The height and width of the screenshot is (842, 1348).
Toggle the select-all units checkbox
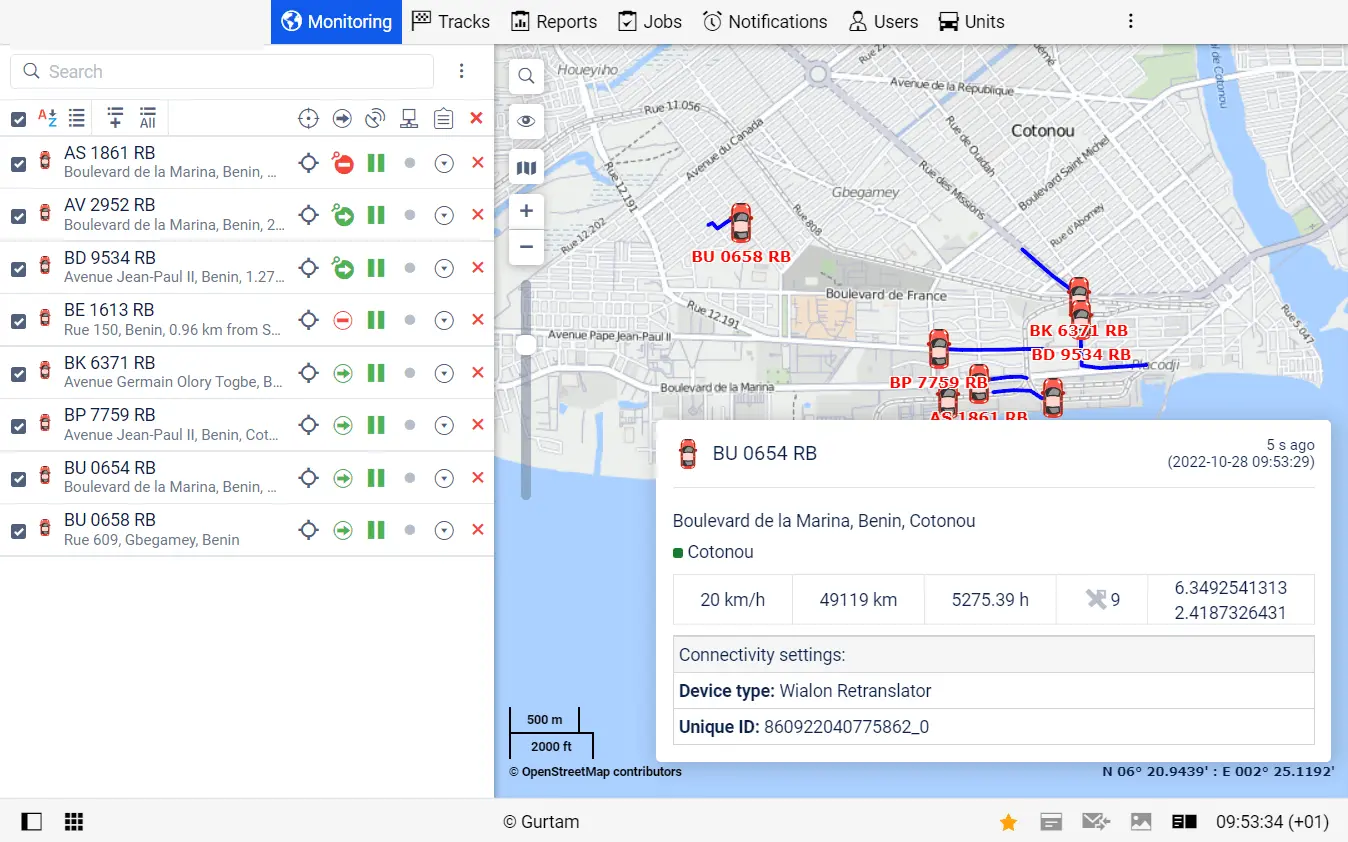[18, 119]
